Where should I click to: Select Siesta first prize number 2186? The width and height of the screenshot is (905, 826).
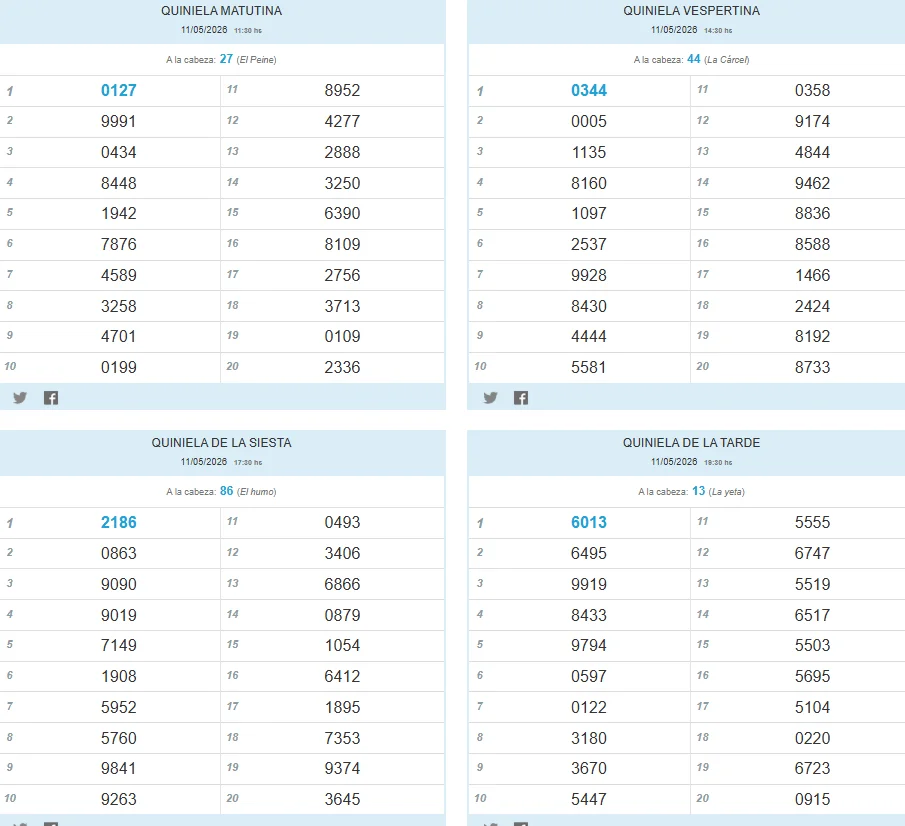point(119,522)
